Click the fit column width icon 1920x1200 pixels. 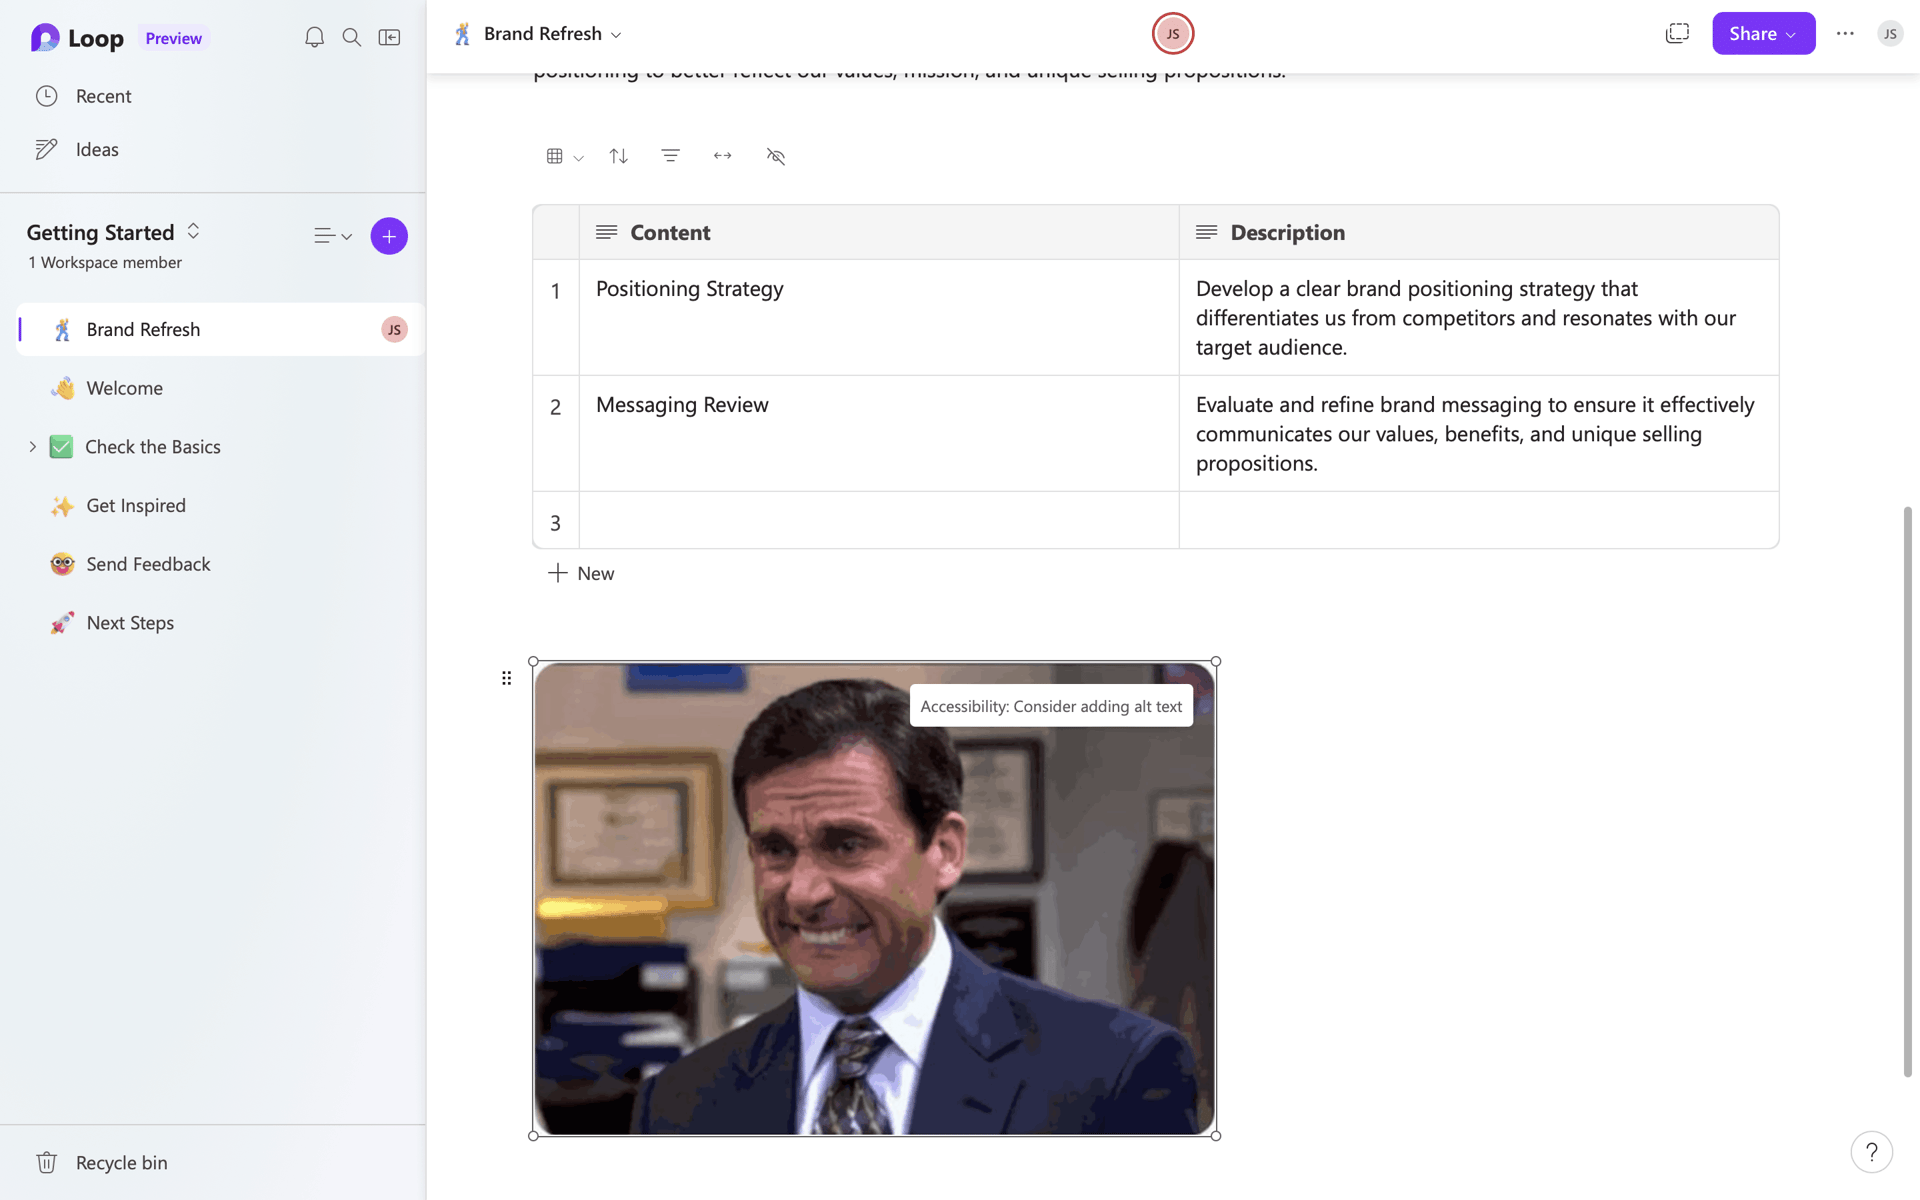(722, 156)
